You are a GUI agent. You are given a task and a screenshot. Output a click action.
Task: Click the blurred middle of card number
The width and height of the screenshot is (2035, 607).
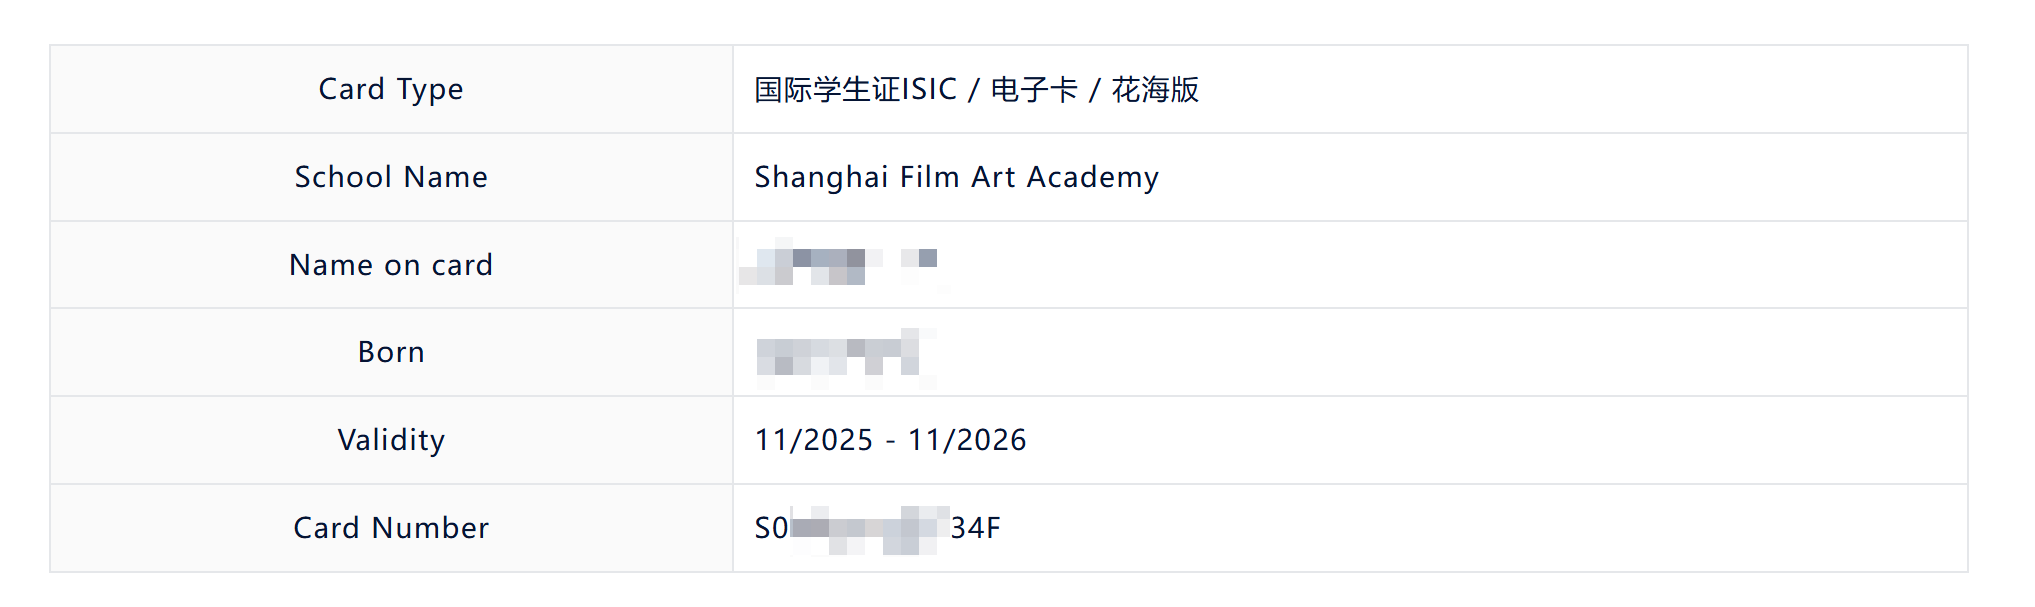(x=867, y=529)
